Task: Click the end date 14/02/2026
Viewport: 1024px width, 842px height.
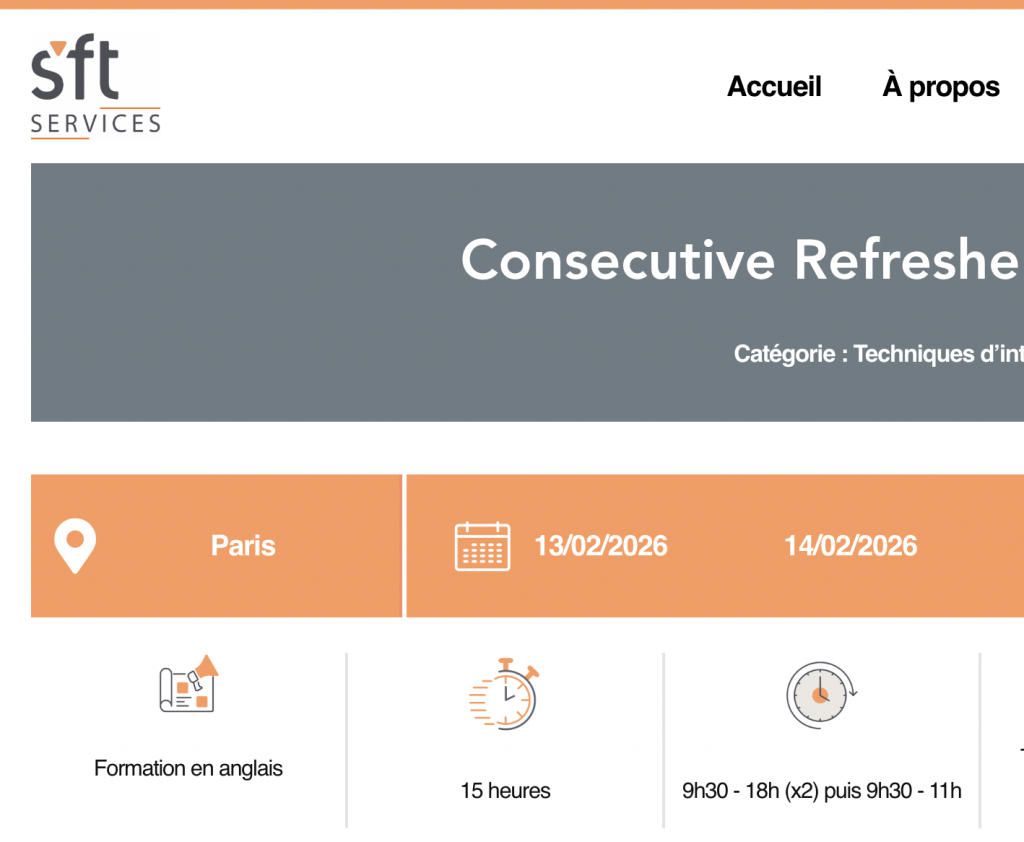Action: tap(850, 546)
